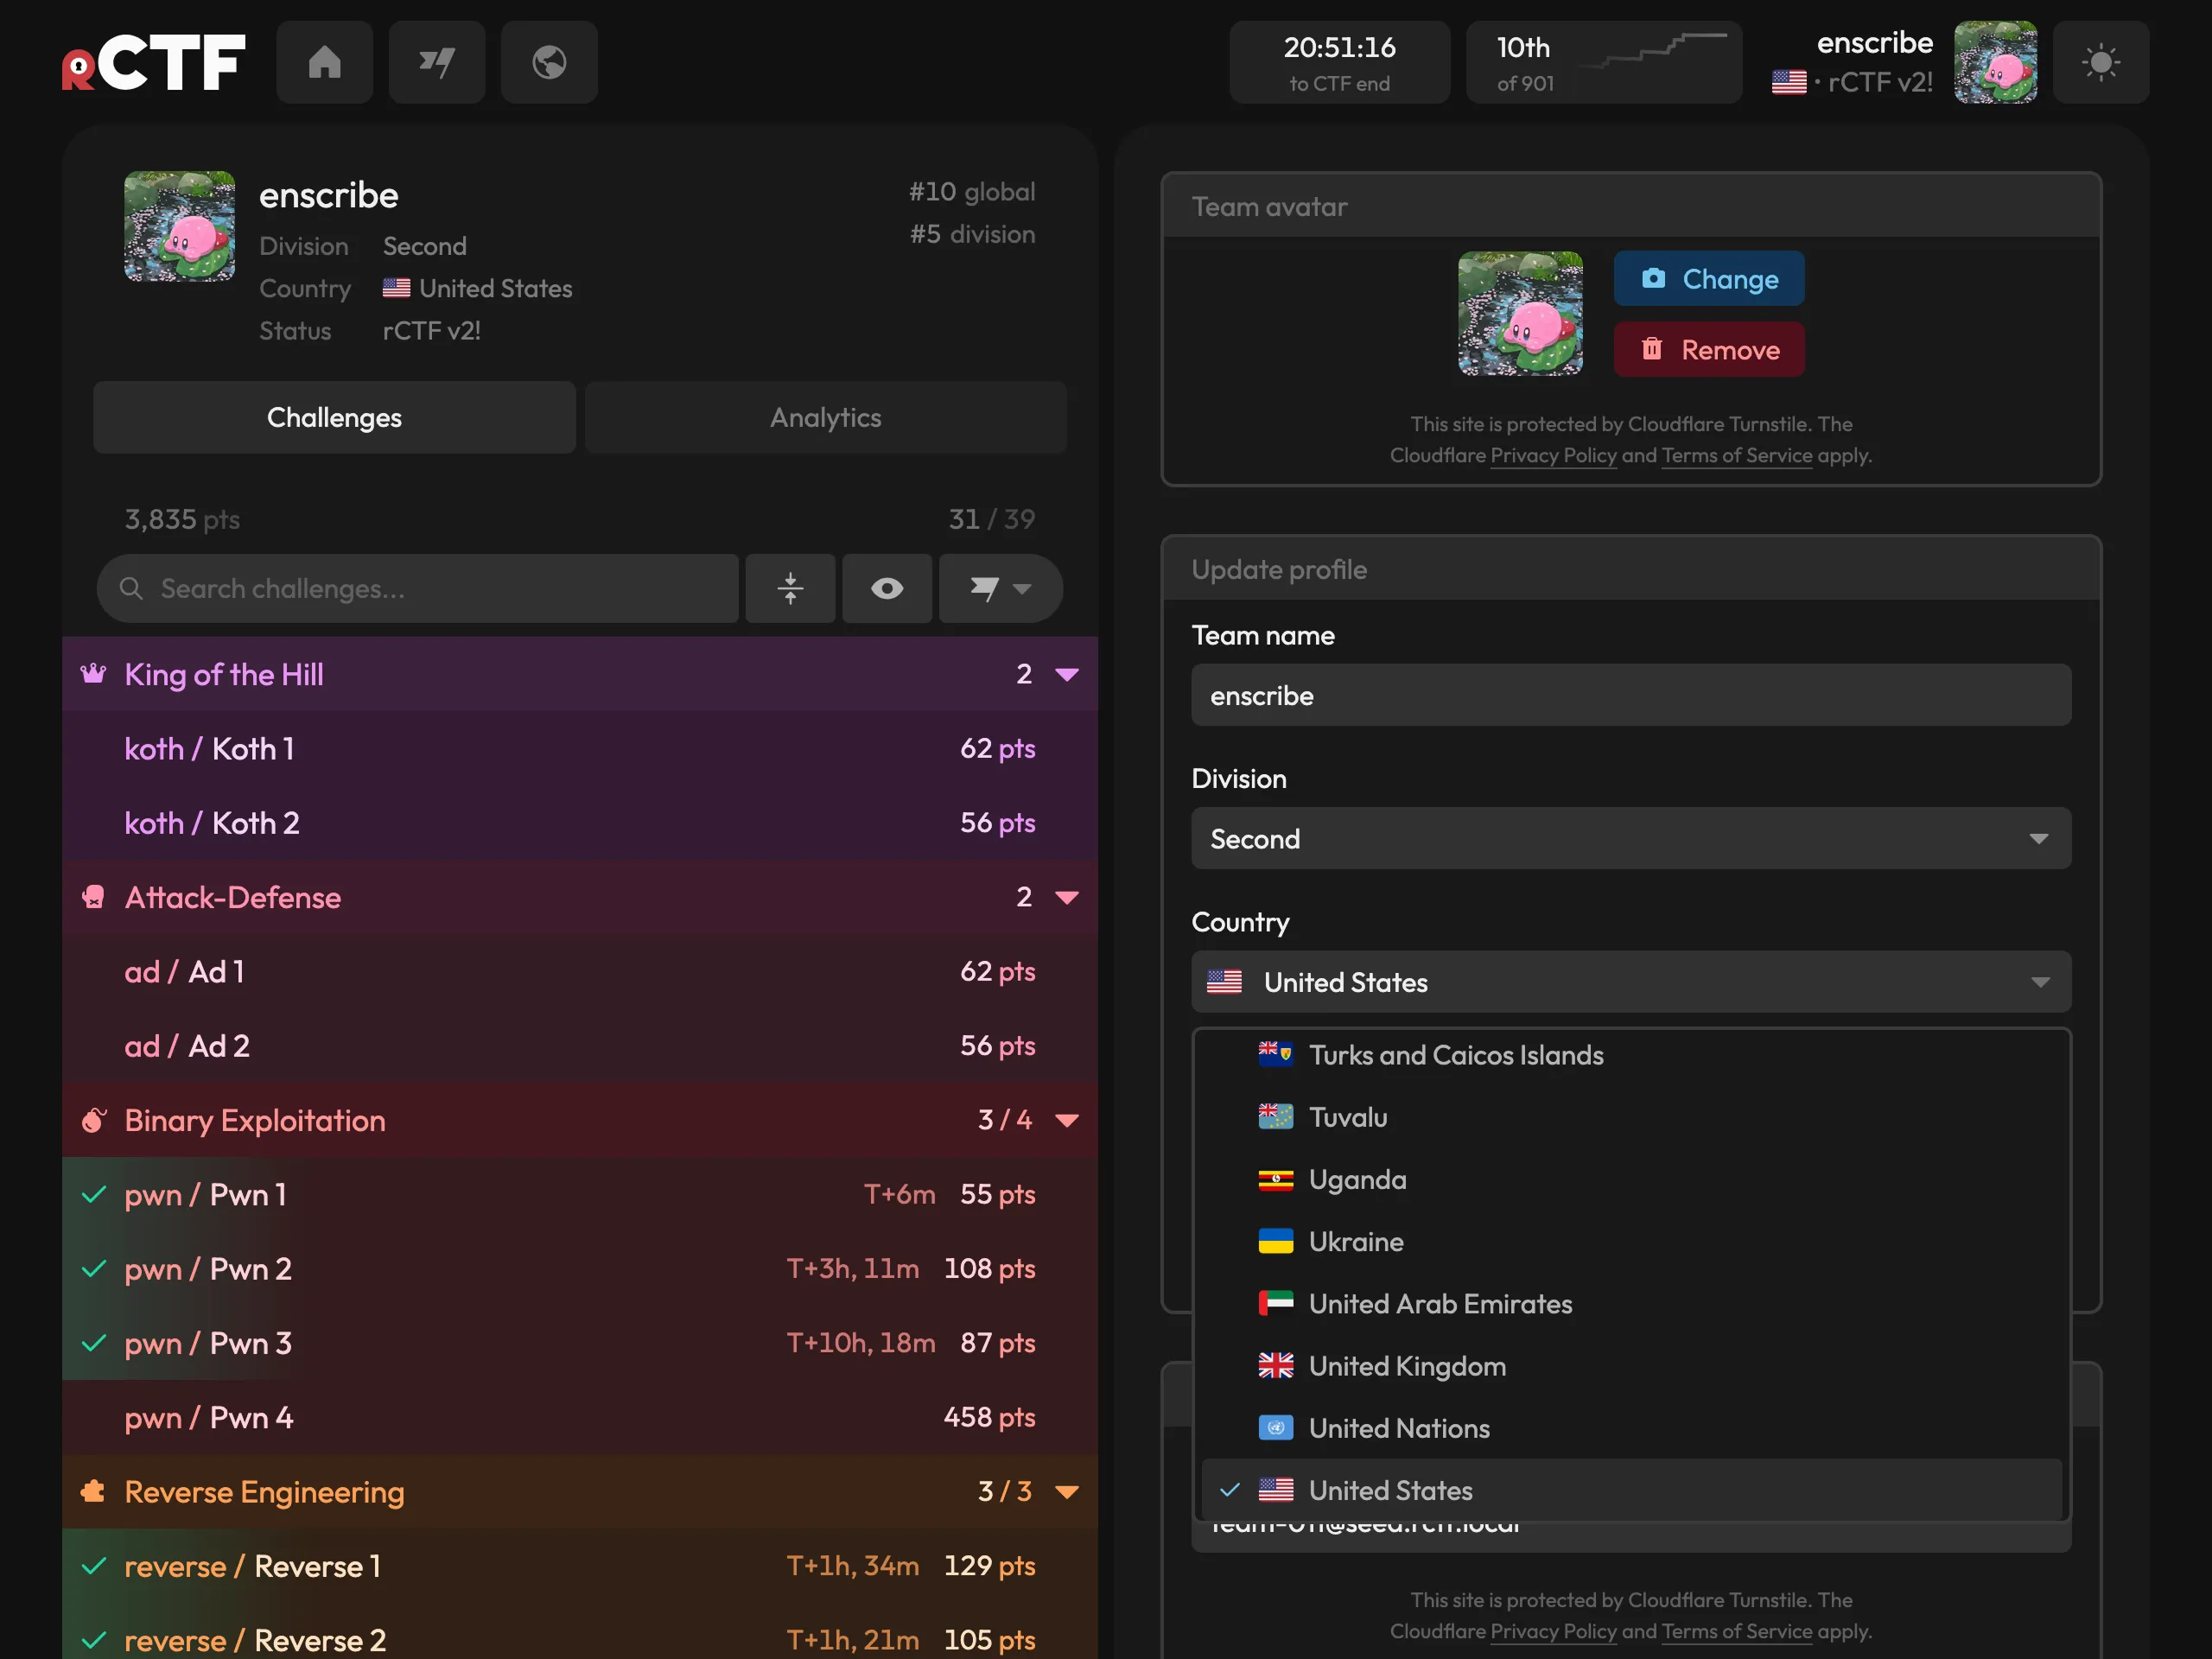Click the "#10 global" rank text
The image size is (2212, 1659).
(x=971, y=191)
